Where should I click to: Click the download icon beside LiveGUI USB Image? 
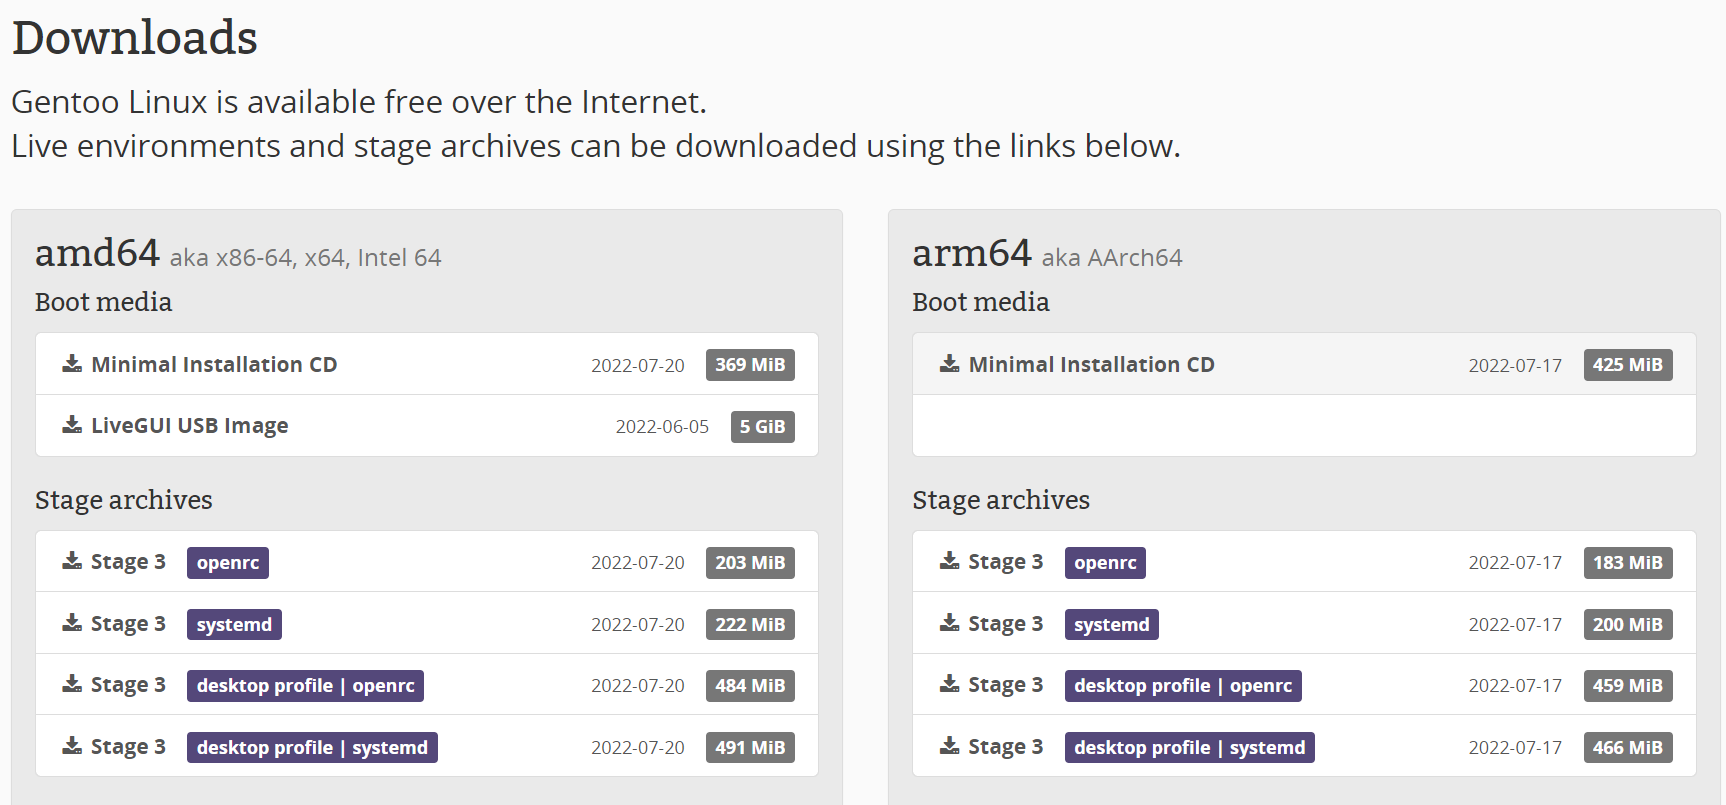(71, 425)
